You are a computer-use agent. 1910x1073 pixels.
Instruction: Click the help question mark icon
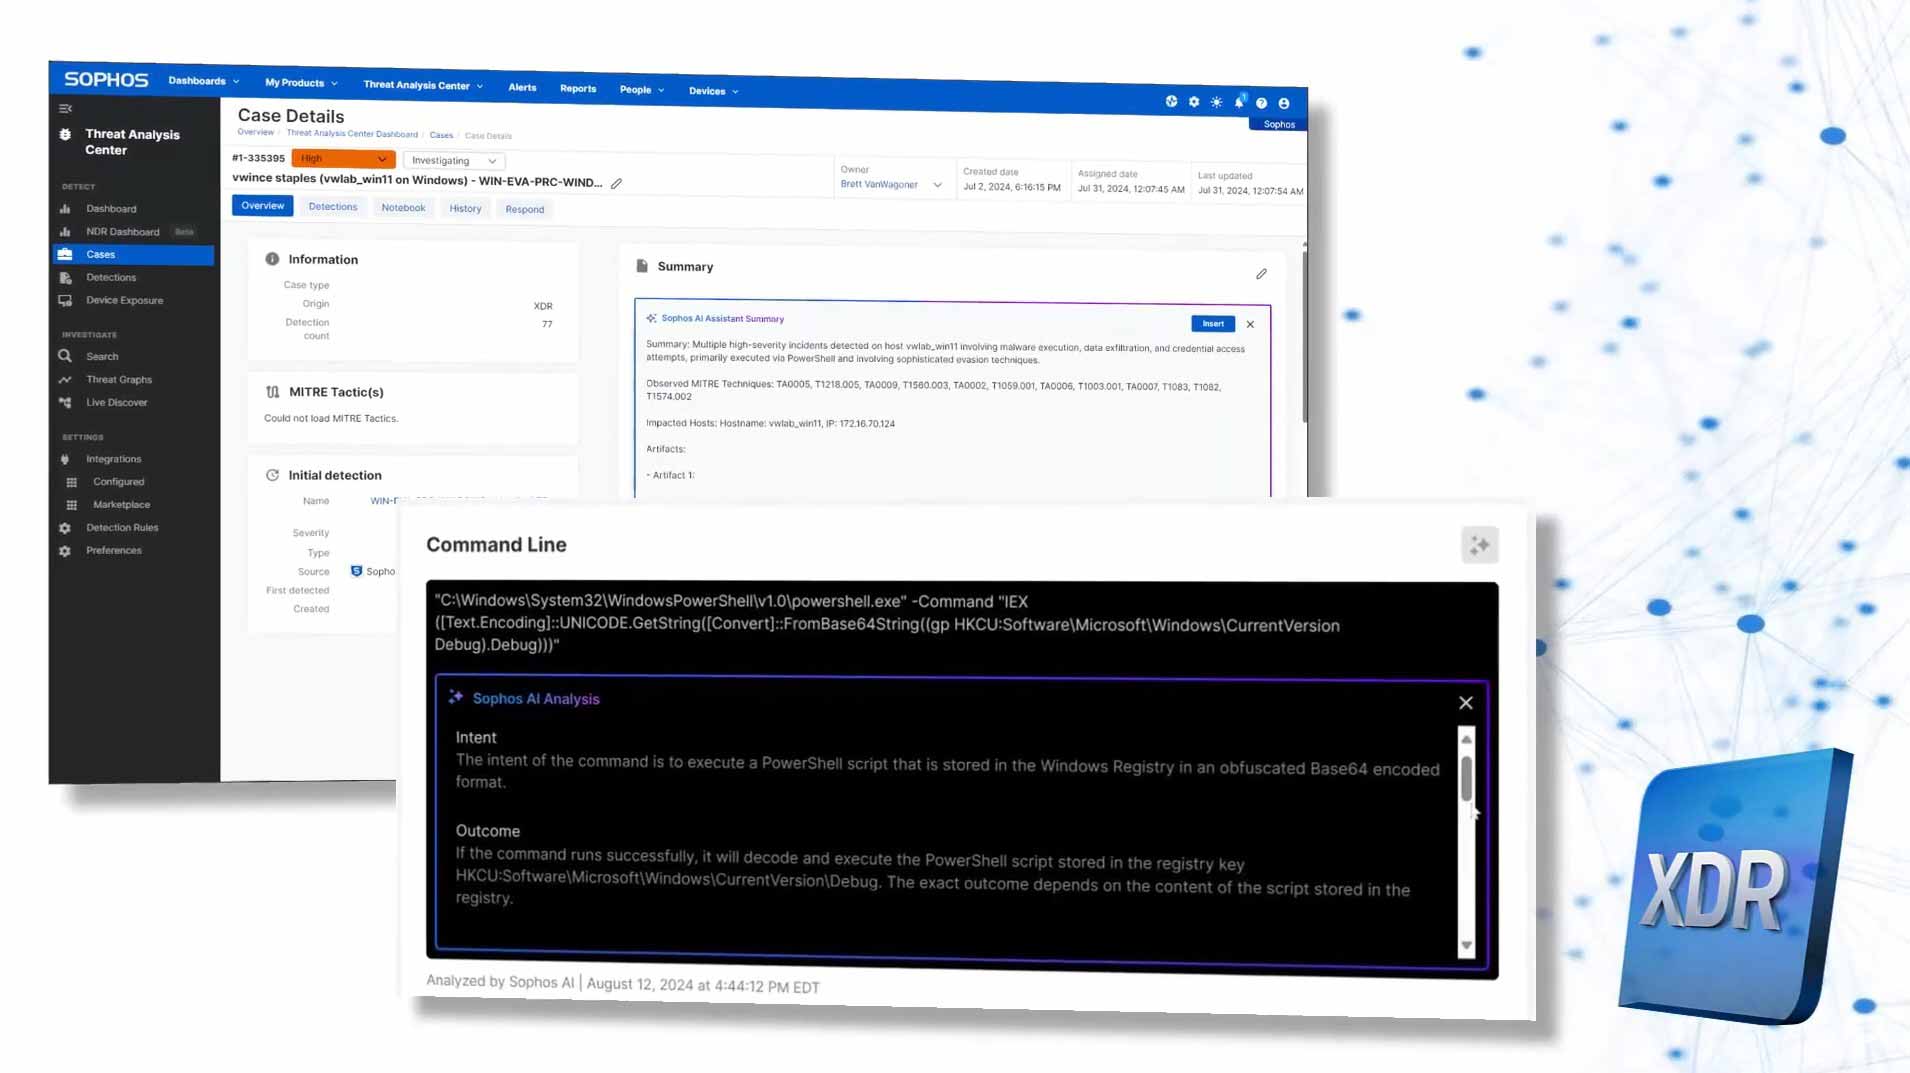pos(1261,102)
